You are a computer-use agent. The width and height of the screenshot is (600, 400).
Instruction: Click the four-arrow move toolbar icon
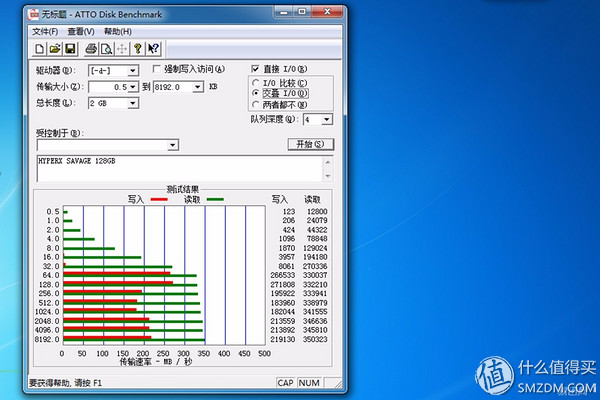tap(122, 48)
